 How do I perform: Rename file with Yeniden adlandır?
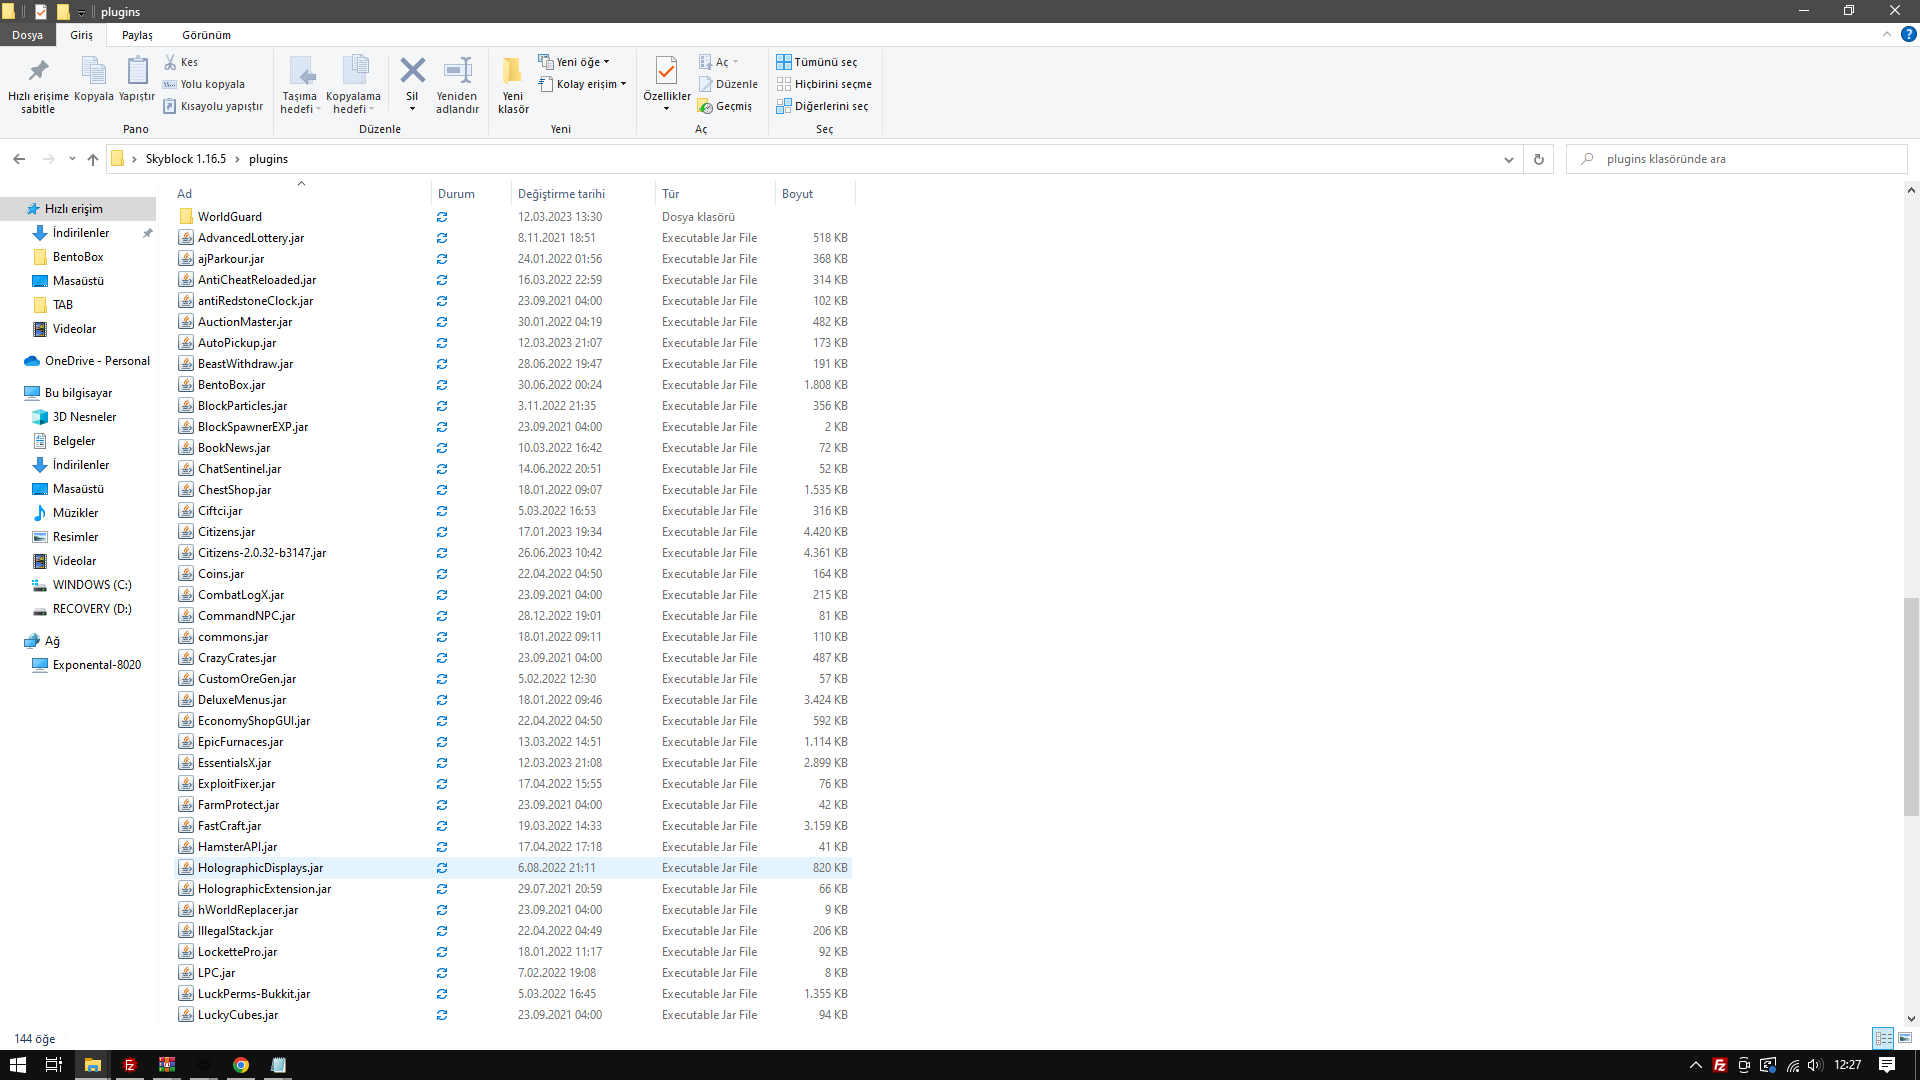[x=457, y=85]
